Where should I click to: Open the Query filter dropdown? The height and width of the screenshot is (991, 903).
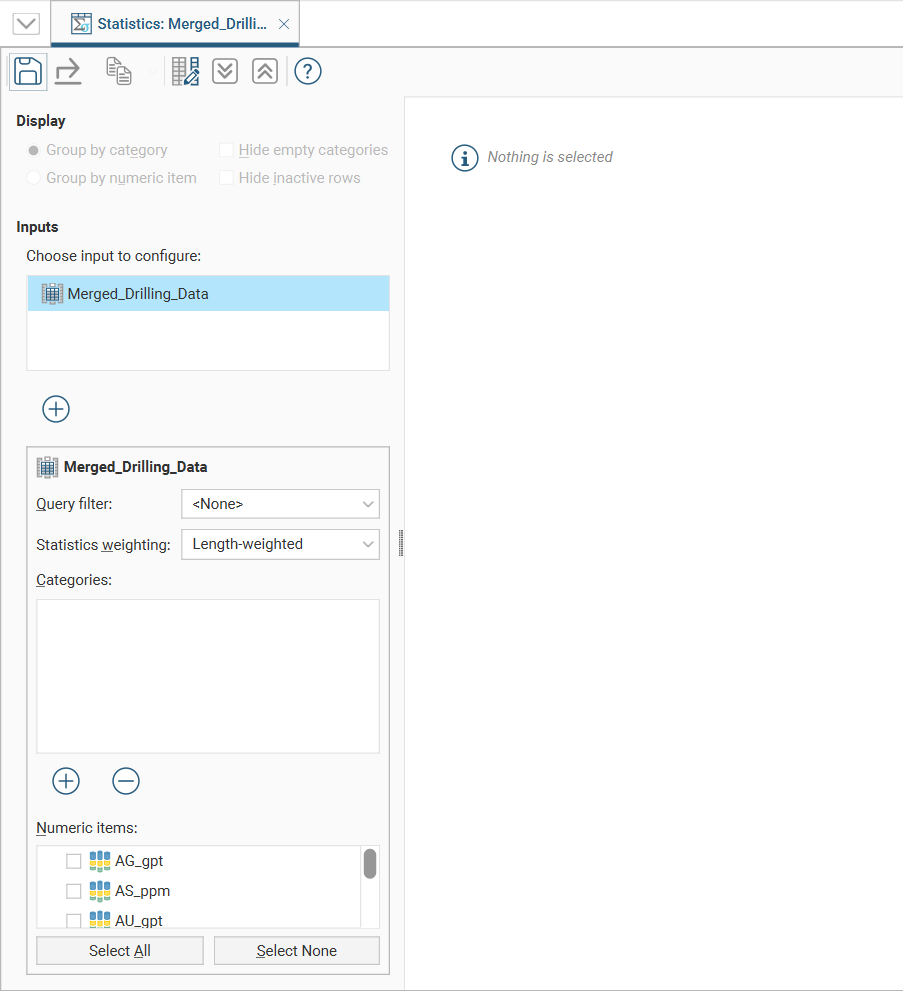[280, 504]
